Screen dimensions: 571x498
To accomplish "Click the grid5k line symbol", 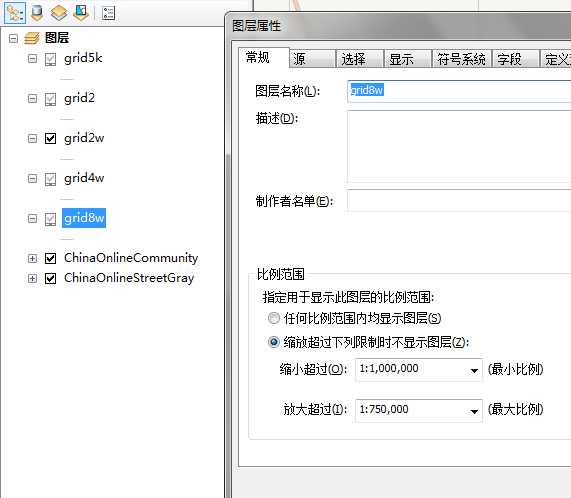I will [67, 79].
